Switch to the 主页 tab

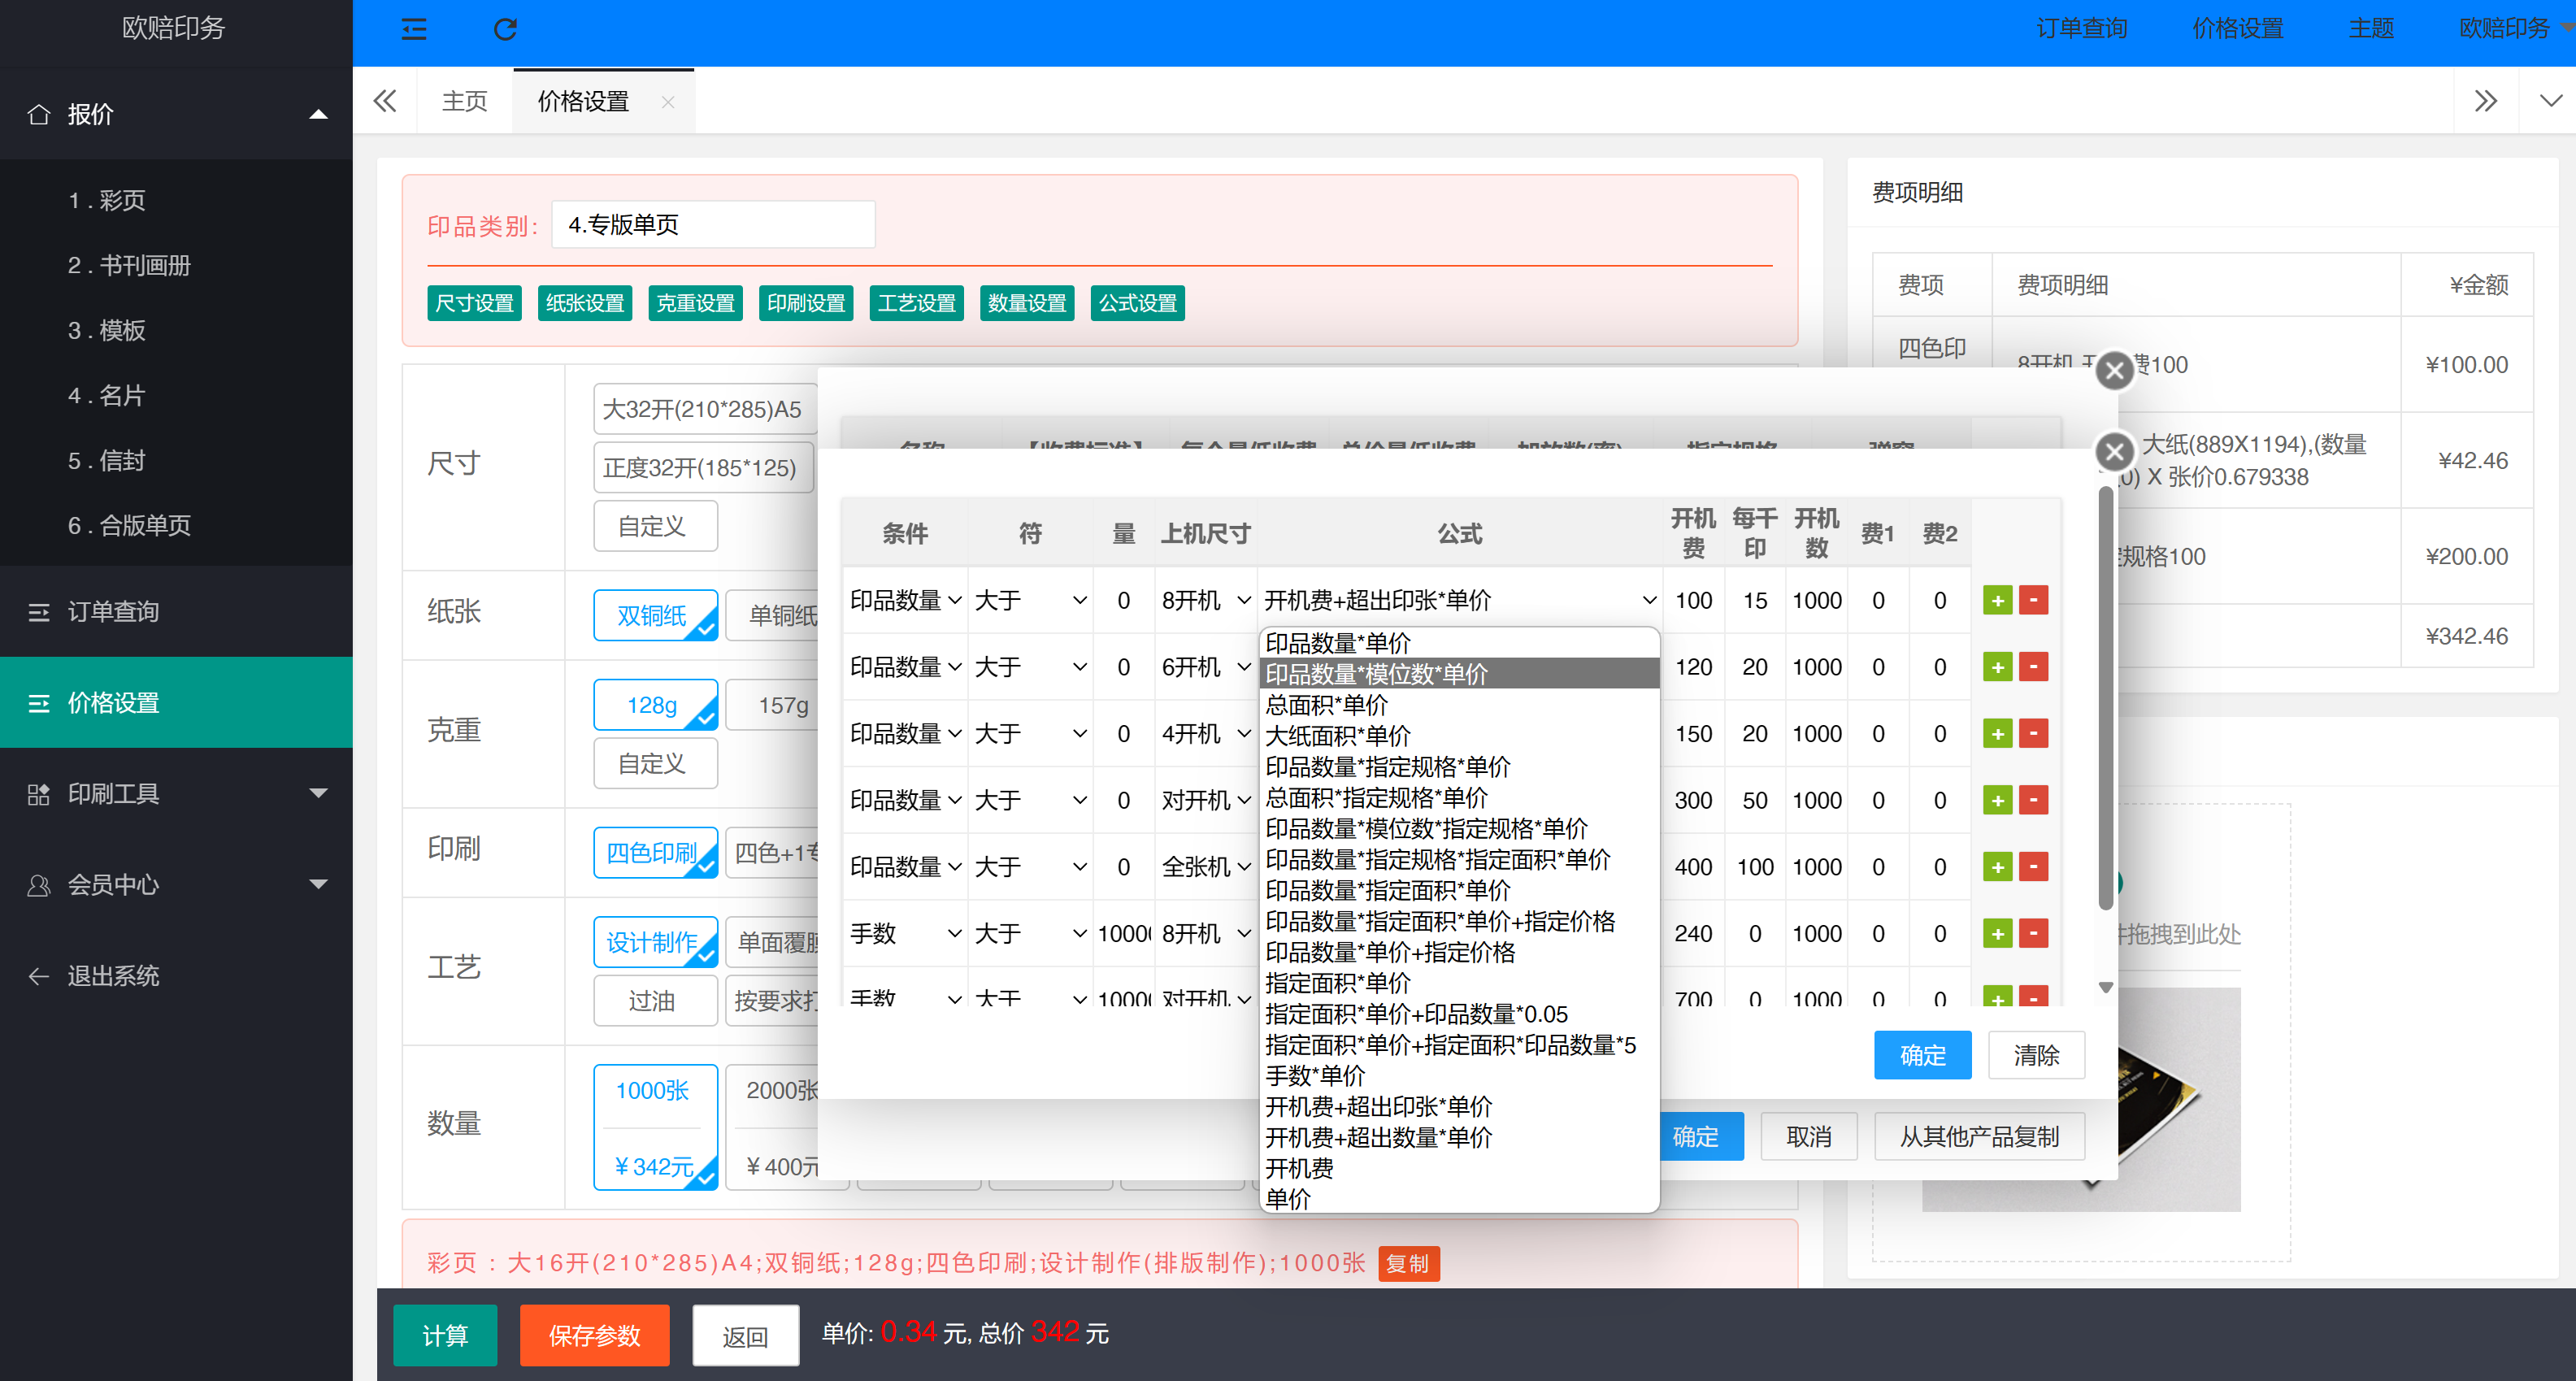(x=465, y=101)
